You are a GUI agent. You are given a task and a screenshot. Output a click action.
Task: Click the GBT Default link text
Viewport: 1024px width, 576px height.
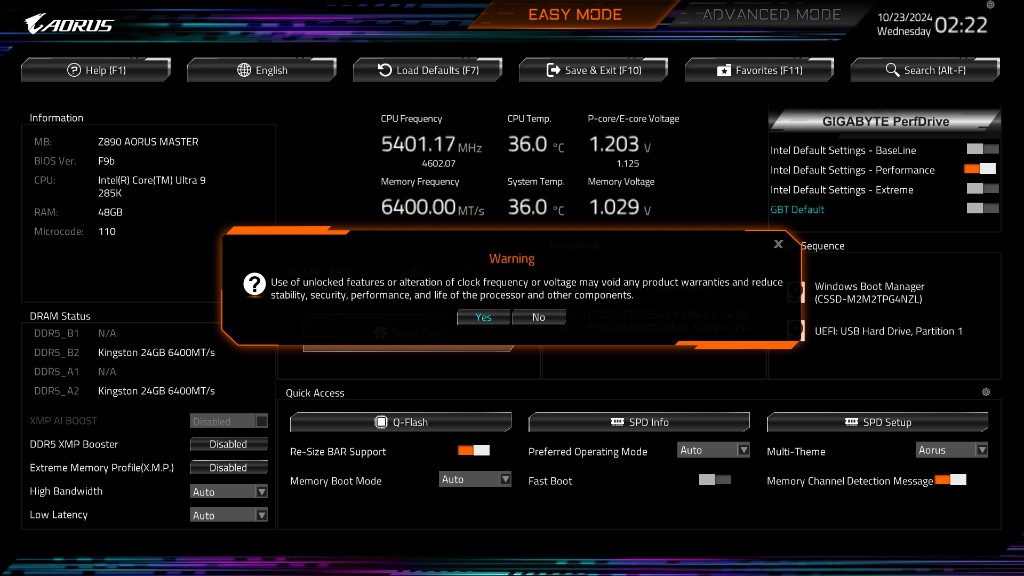point(797,209)
